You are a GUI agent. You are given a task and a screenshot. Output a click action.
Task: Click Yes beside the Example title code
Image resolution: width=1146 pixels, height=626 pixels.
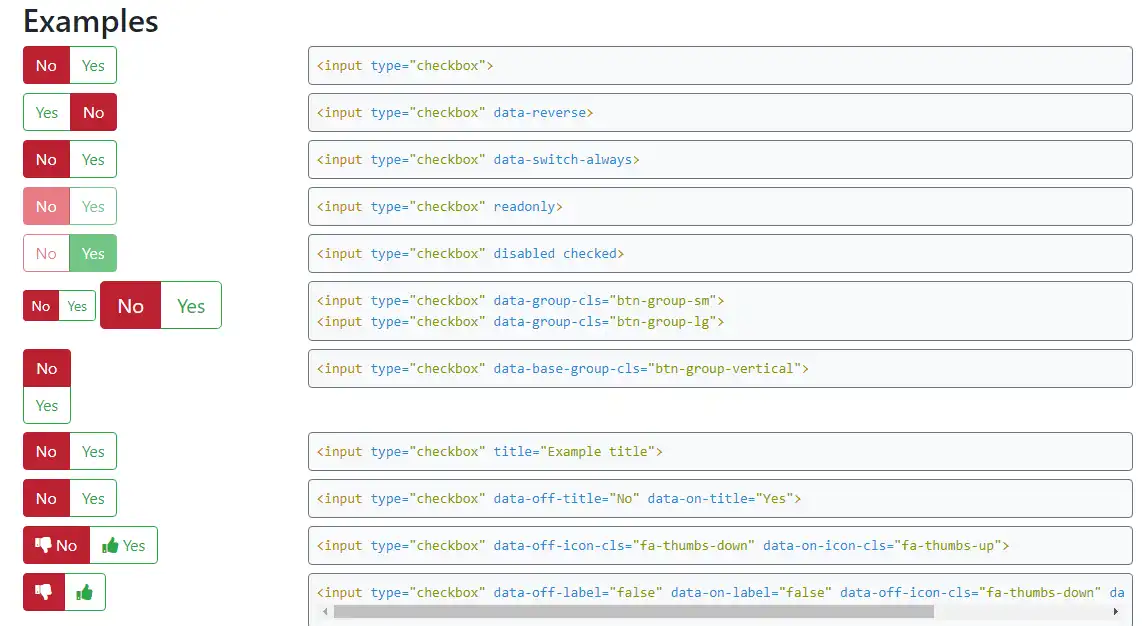[x=93, y=452]
